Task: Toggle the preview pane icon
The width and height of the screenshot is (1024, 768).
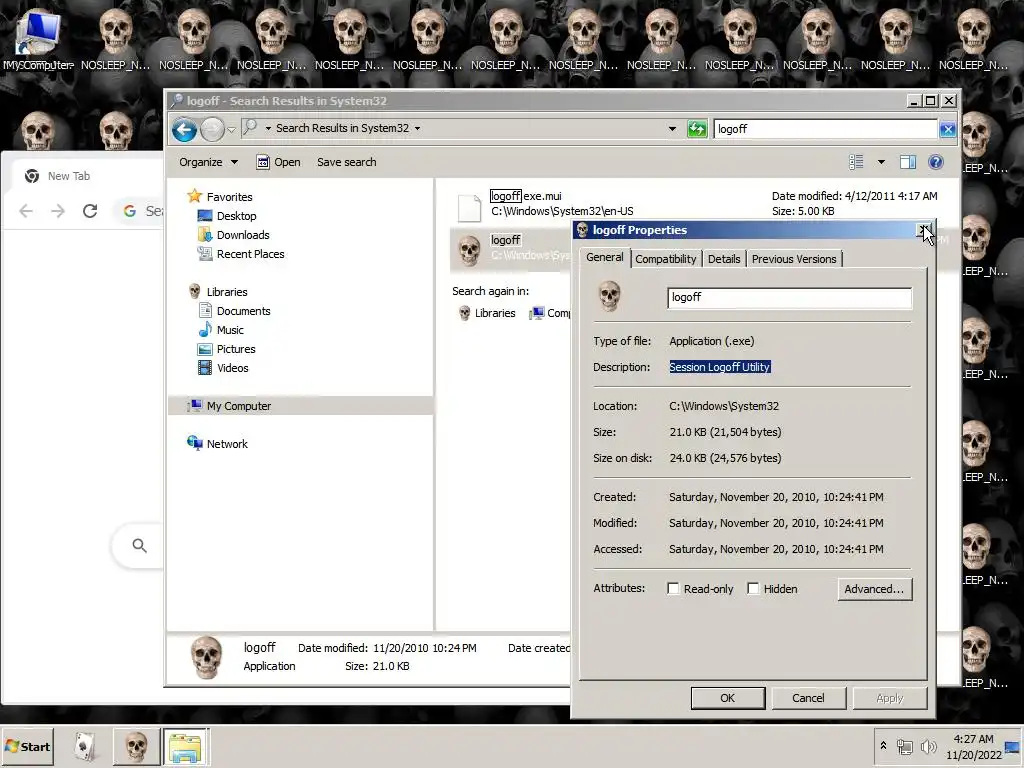Action: (908, 162)
